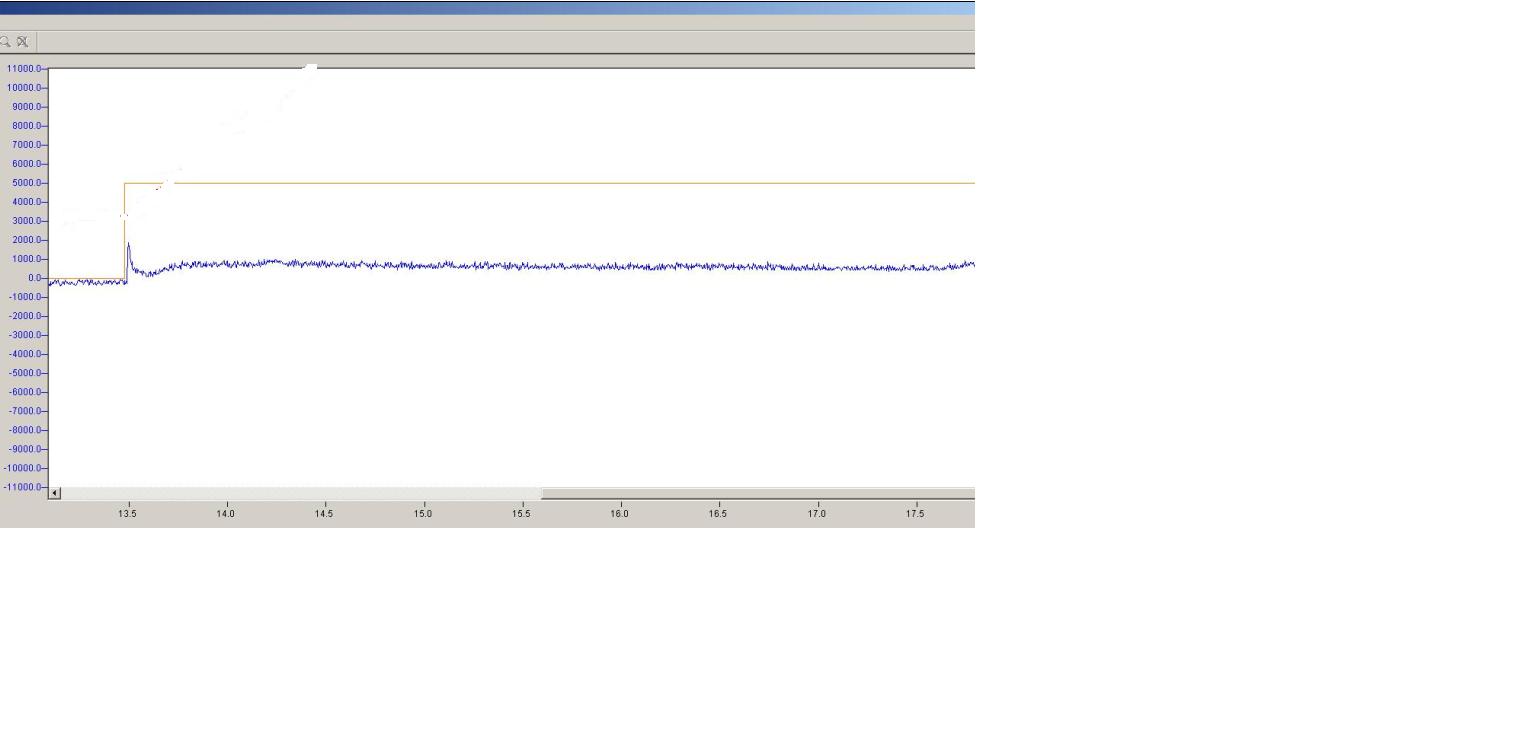The width and height of the screenshot is (1527, 745).
Task: Click the blue signal spike peak
Action: click(128, 244)
